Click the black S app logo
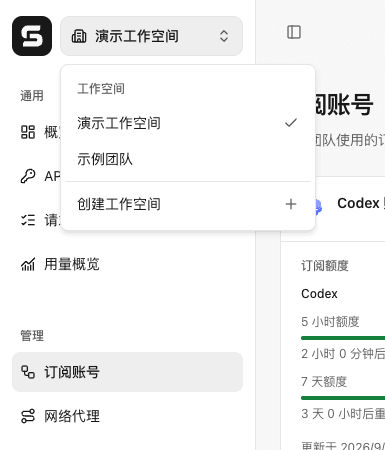Image resolution: width=385 pixels, height=450 pixels. (x=32, y=36)
